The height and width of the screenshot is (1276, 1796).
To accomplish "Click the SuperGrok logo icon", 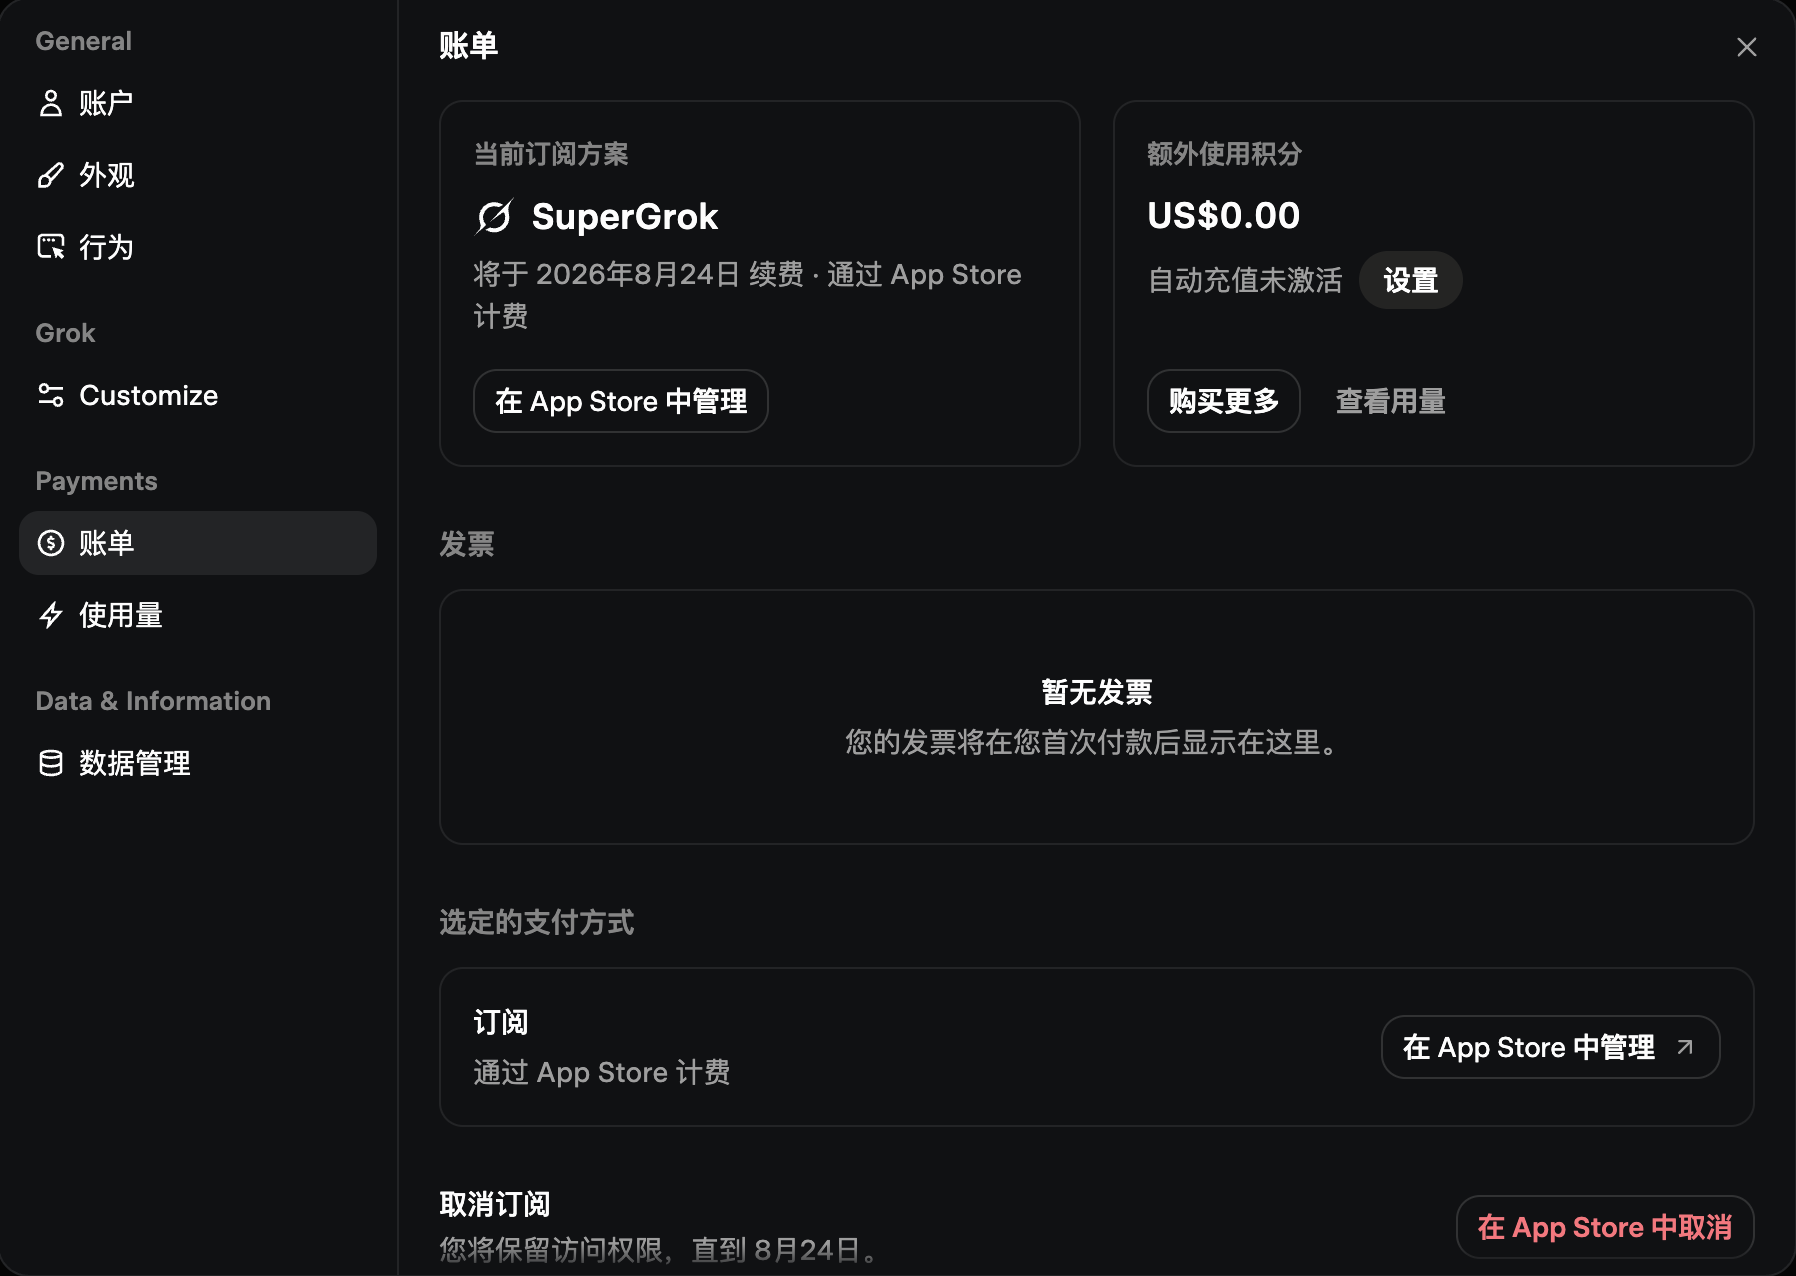I will click(494, 217).
